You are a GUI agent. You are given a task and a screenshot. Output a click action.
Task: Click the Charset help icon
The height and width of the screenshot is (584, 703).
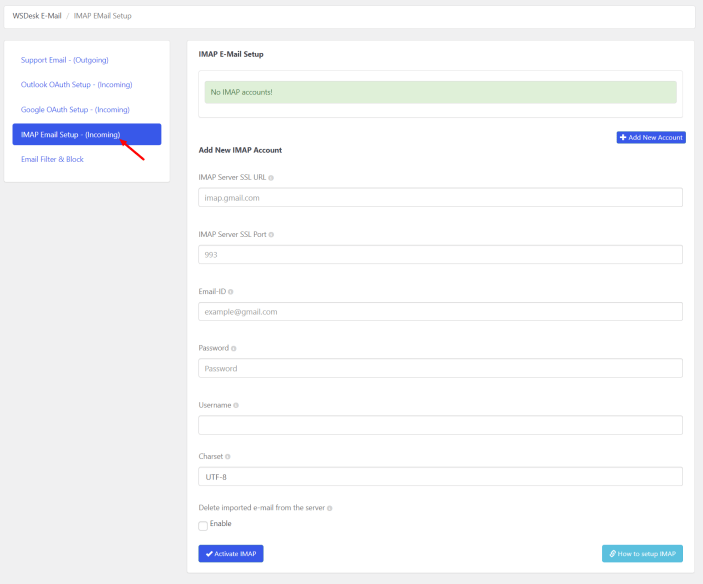tap(228, 457)
